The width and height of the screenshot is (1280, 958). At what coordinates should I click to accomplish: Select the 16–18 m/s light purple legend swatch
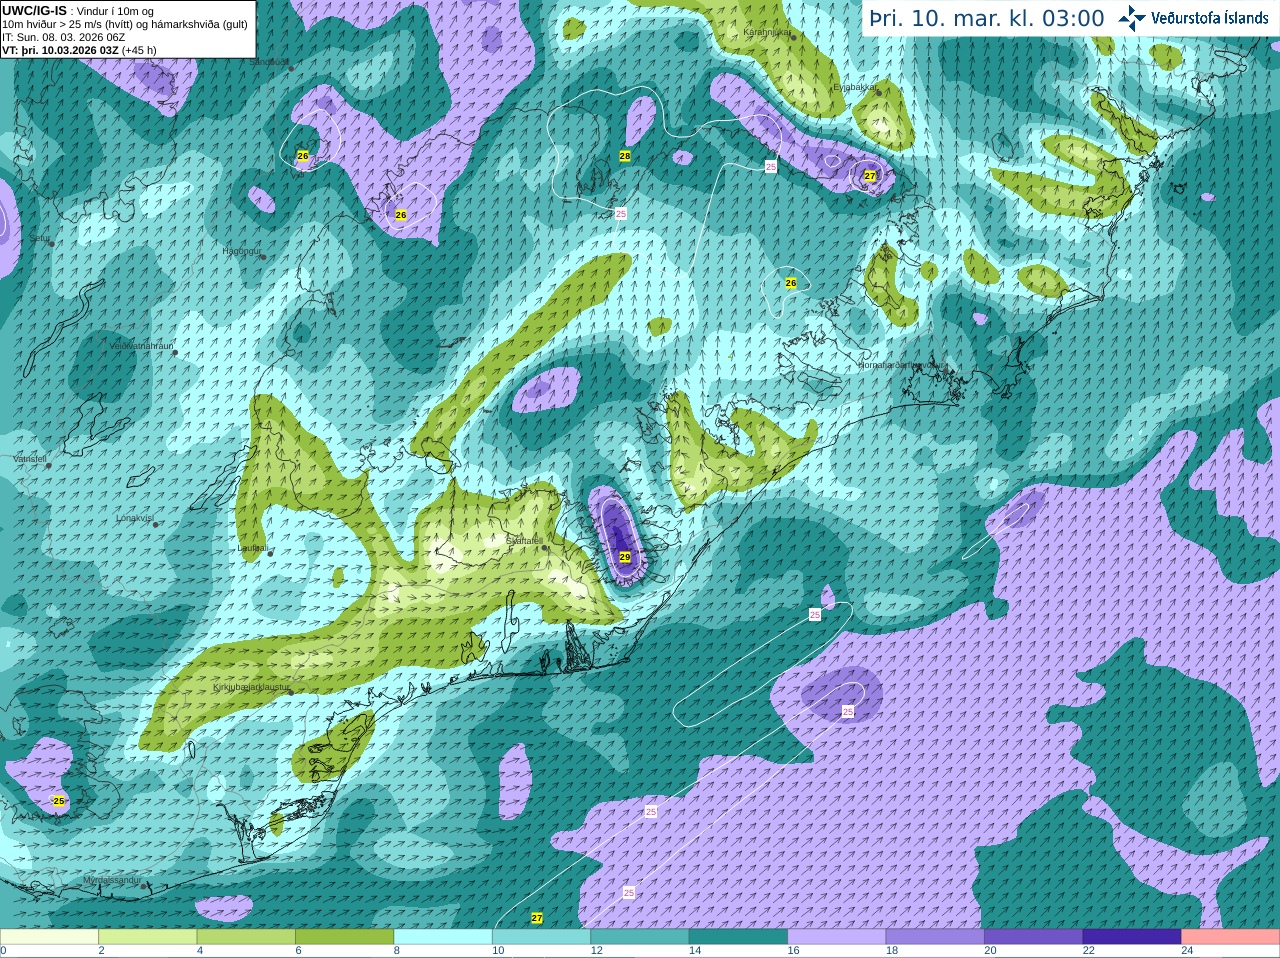[837, 937]
